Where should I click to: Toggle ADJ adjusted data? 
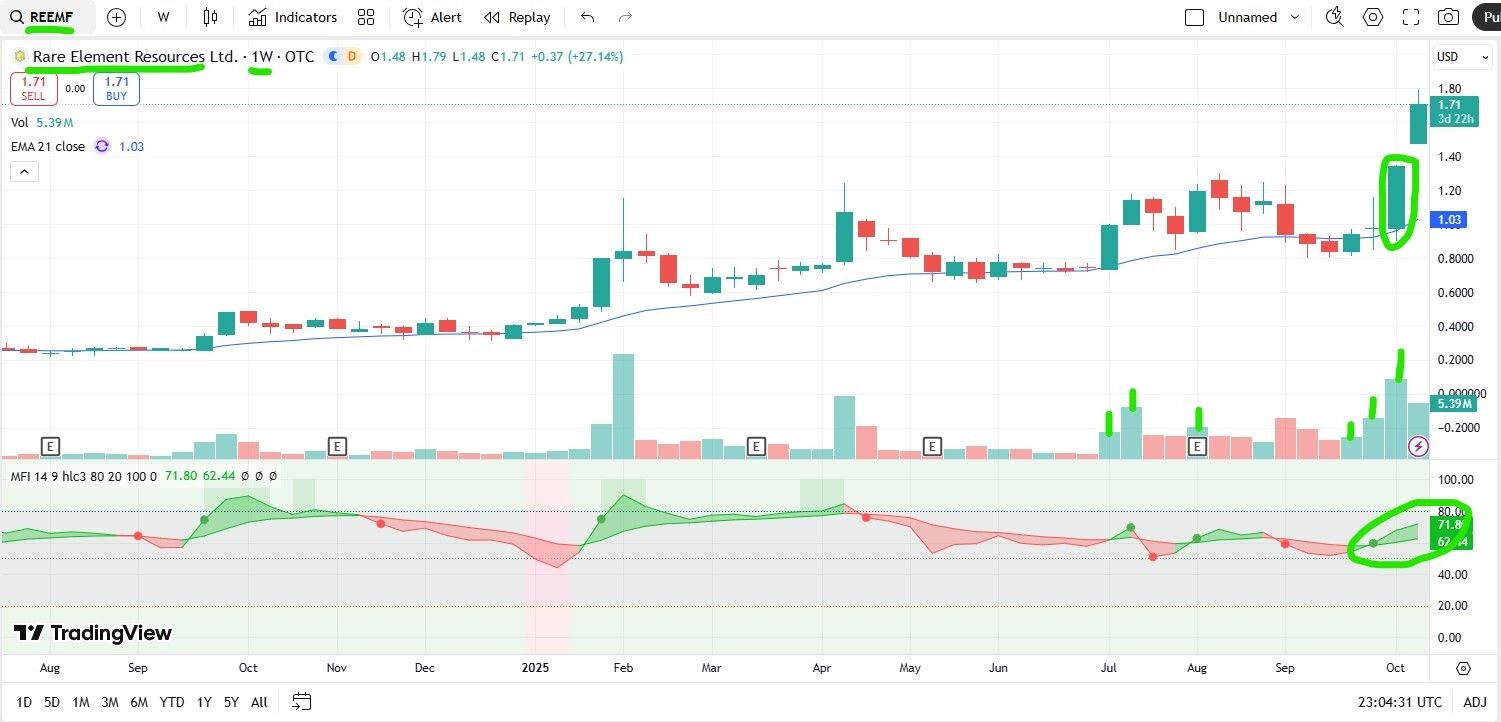[x=1474, y=702]
